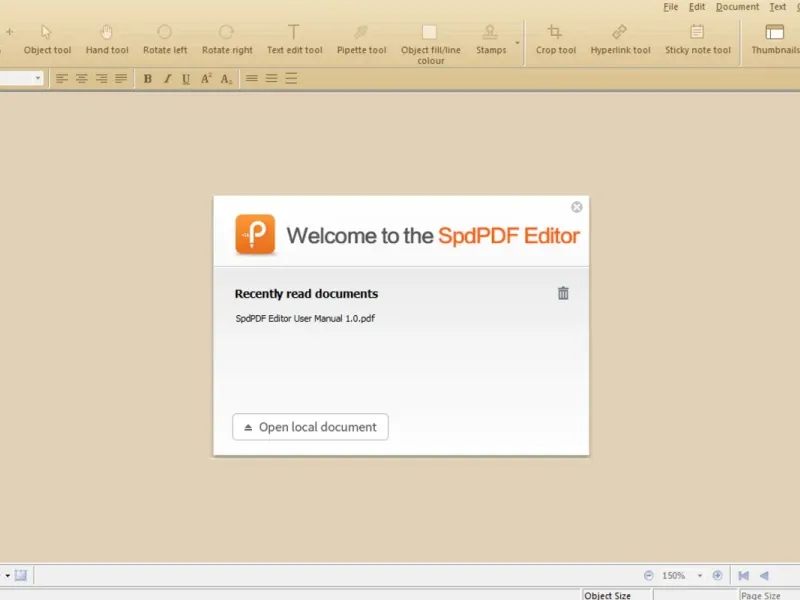The image size is (800, 600).
Task: Pick the Pipette tool
Action: [x=361, y=39]
